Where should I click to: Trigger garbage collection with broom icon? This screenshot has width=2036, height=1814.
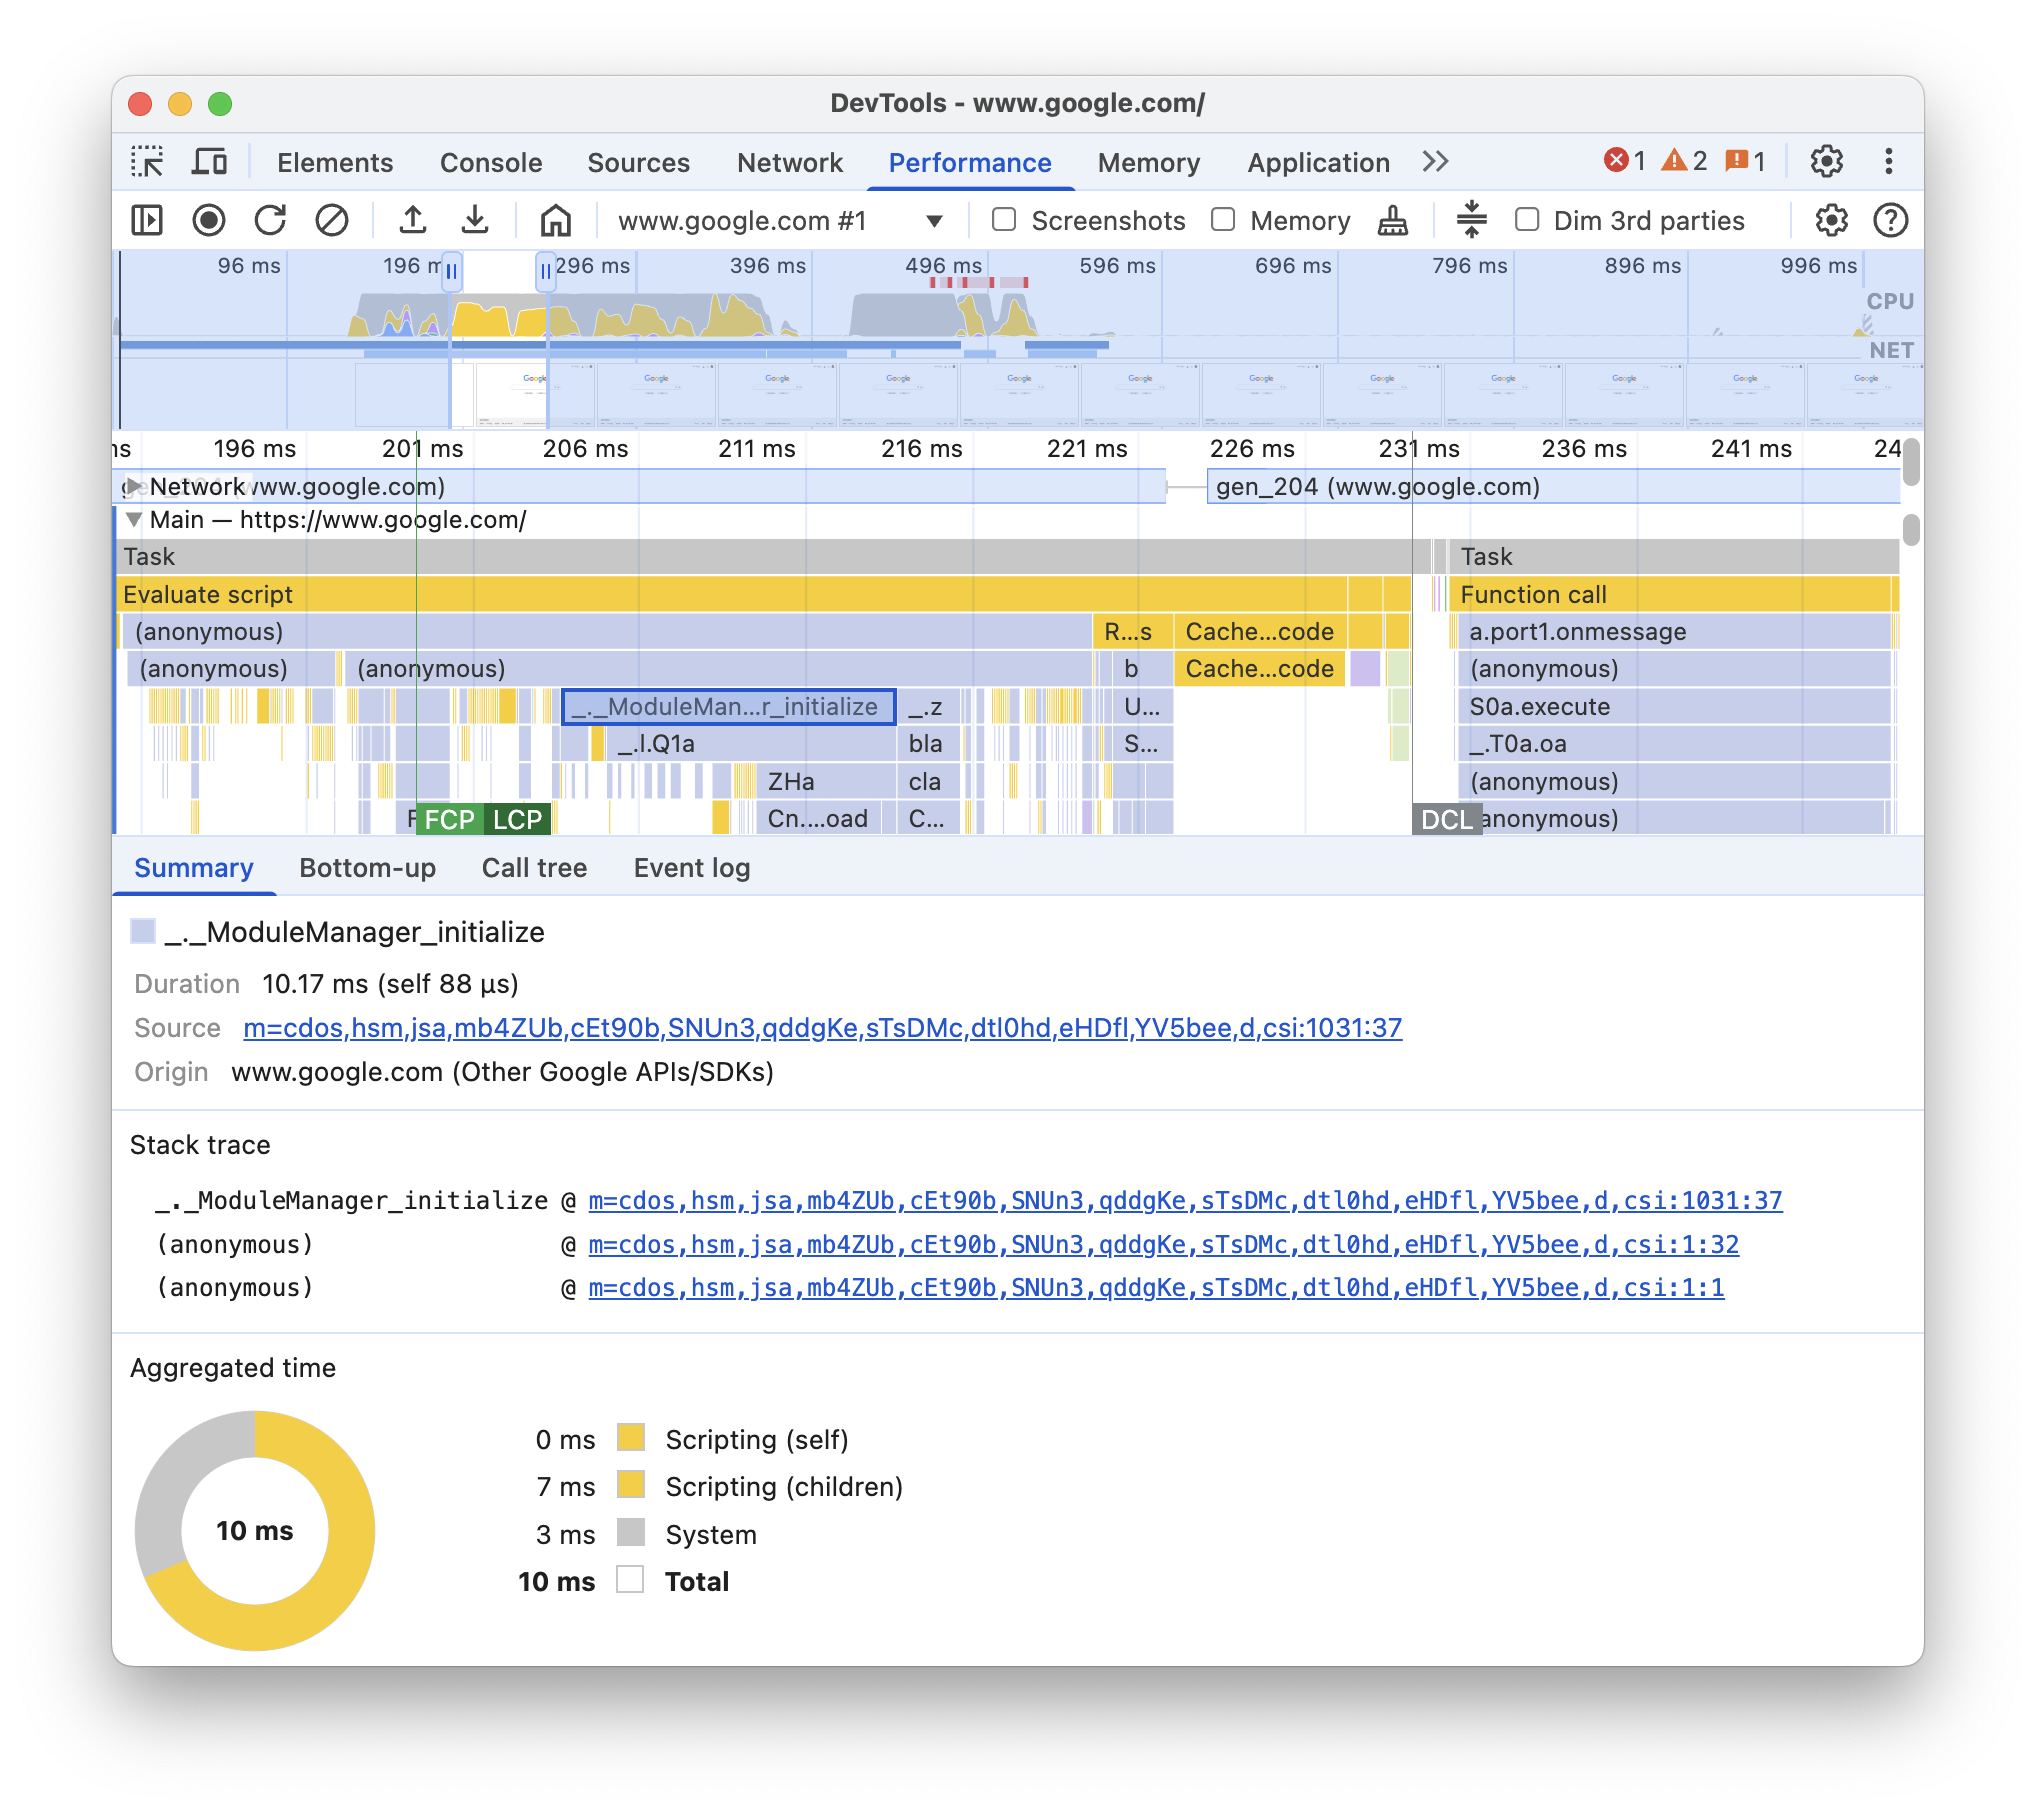pos(1391,221)
